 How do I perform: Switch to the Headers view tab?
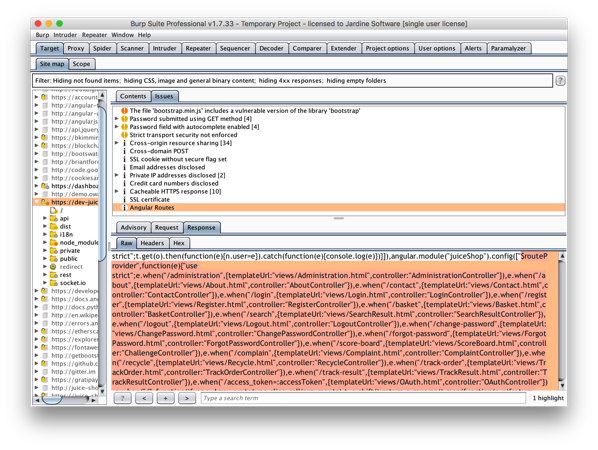click(152, 243)
